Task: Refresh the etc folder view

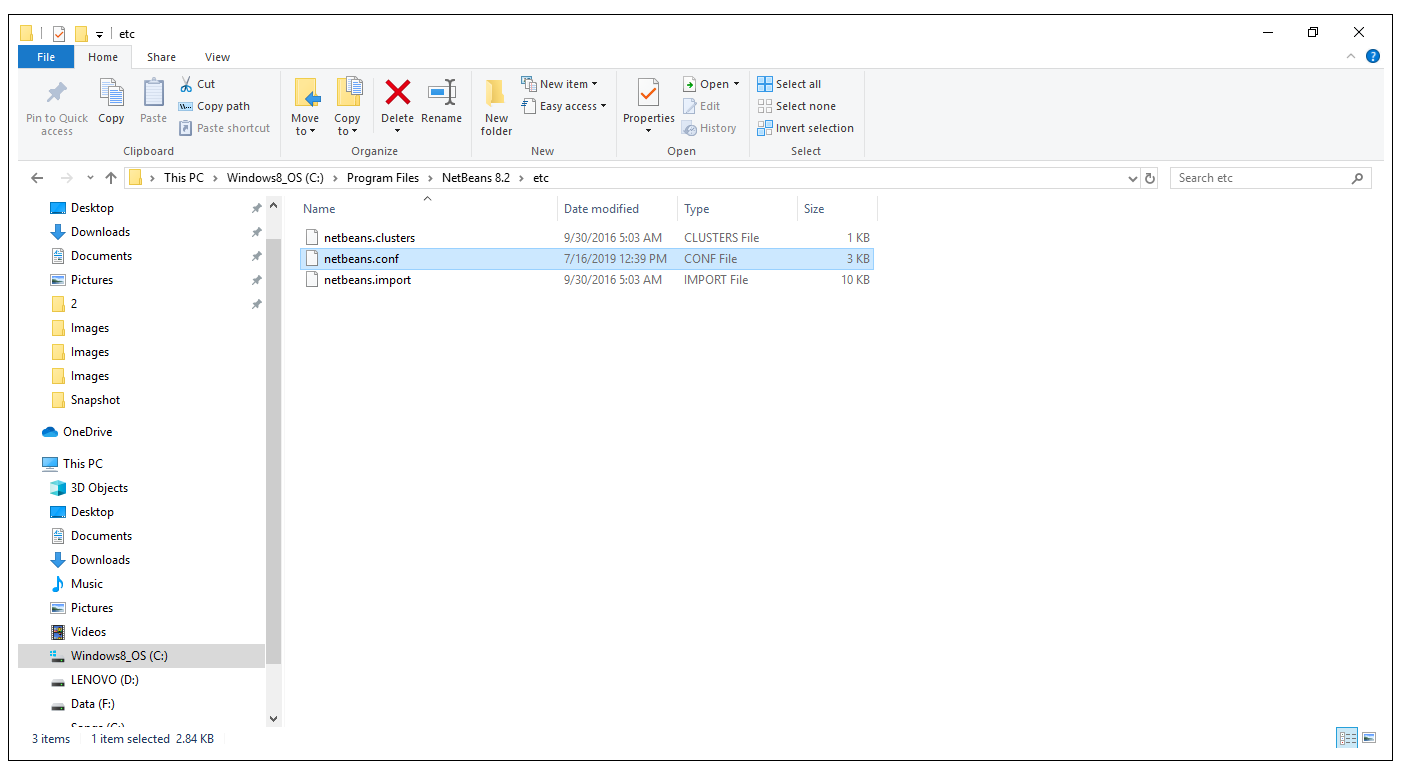Action: (1150, 178)
